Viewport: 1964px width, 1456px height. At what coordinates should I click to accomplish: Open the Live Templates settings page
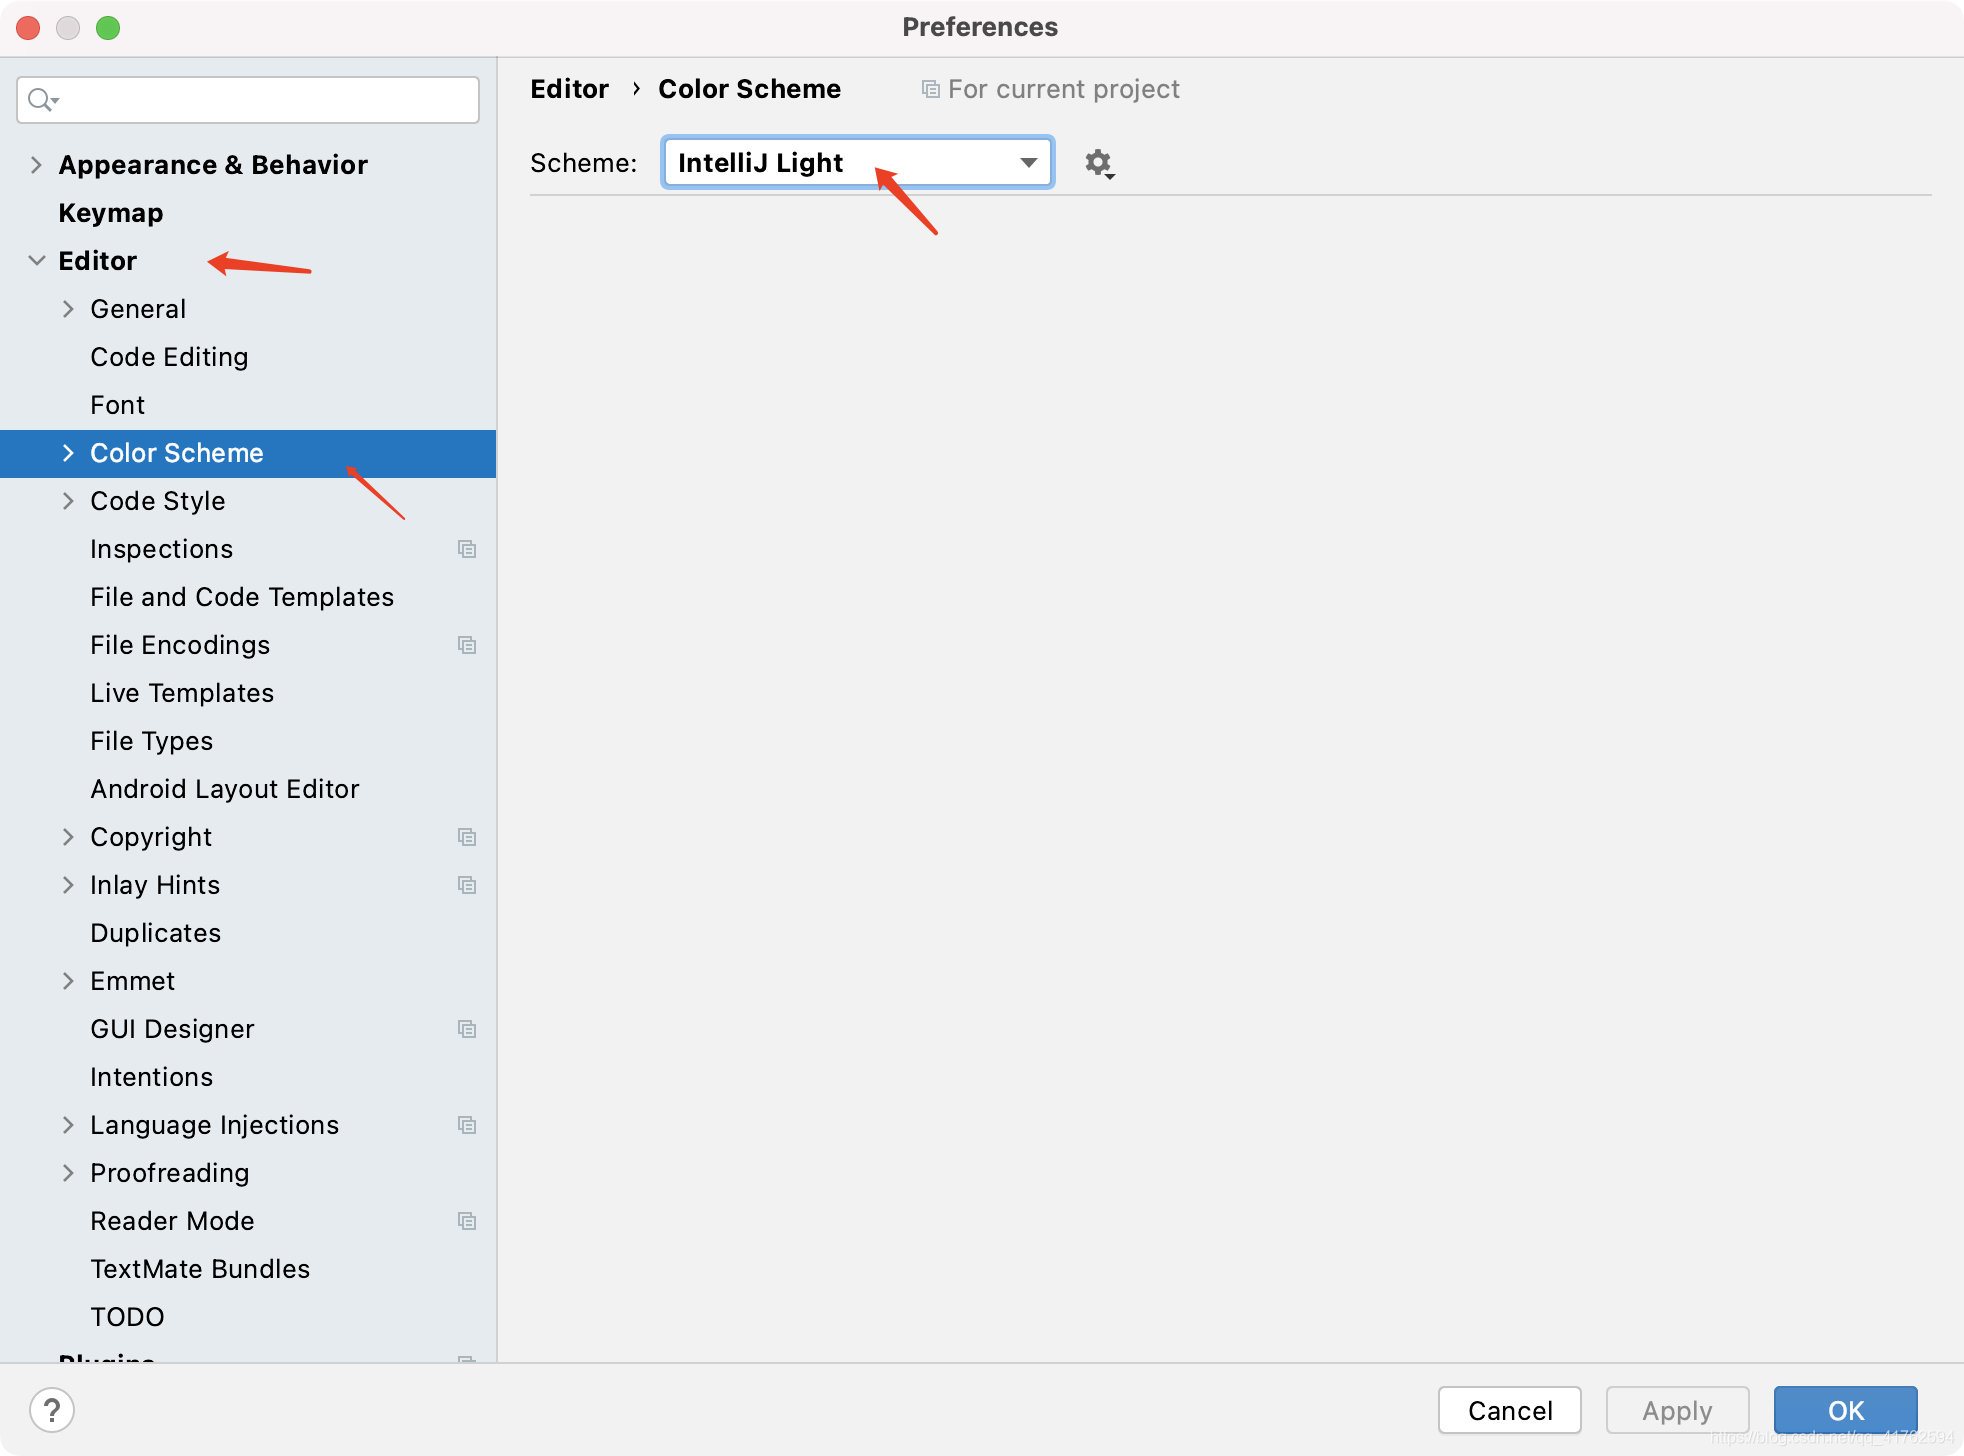click(182, 693)
